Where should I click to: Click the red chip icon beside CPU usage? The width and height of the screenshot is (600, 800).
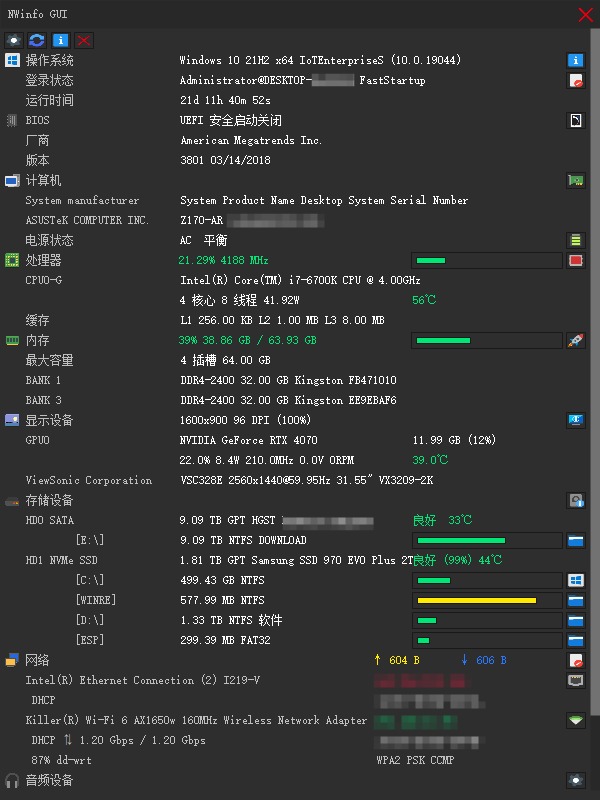pyautogui.click(x=575, y=260)
